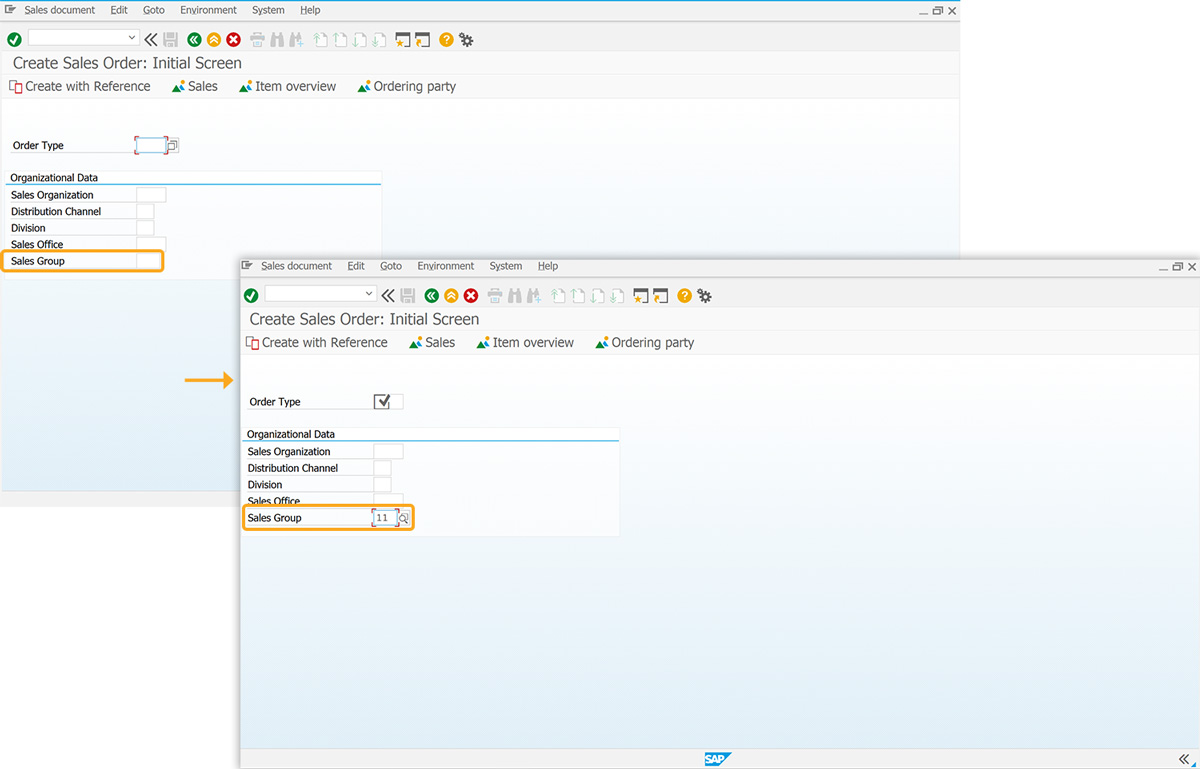Click Create New Session icon in front window
1200x769 pixels.
point(640,296)
